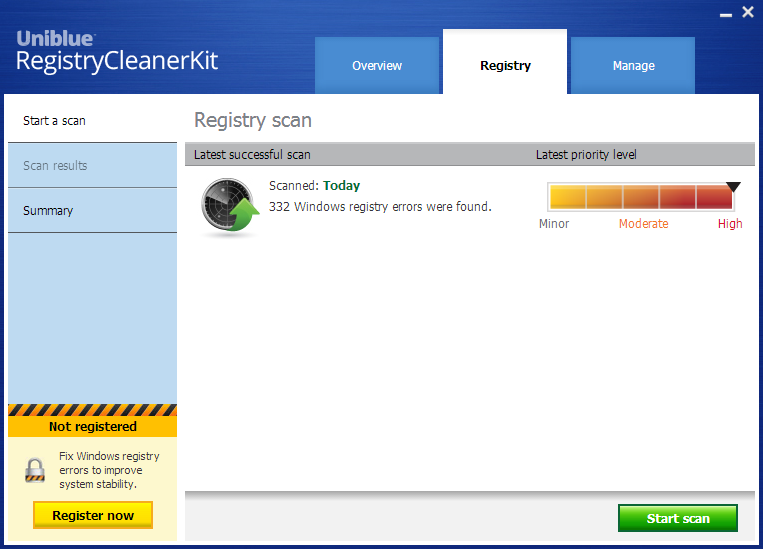Click the yellow Register now button
The image size is (763, 549).
(93, 515)
